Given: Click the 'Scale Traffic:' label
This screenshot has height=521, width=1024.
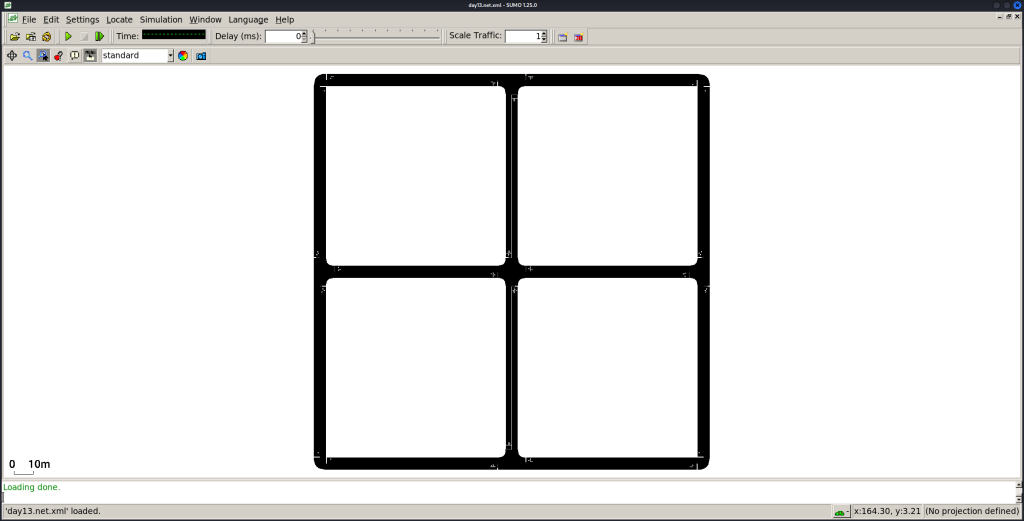Looking at the screenshot, I should [x=475, y=35].
